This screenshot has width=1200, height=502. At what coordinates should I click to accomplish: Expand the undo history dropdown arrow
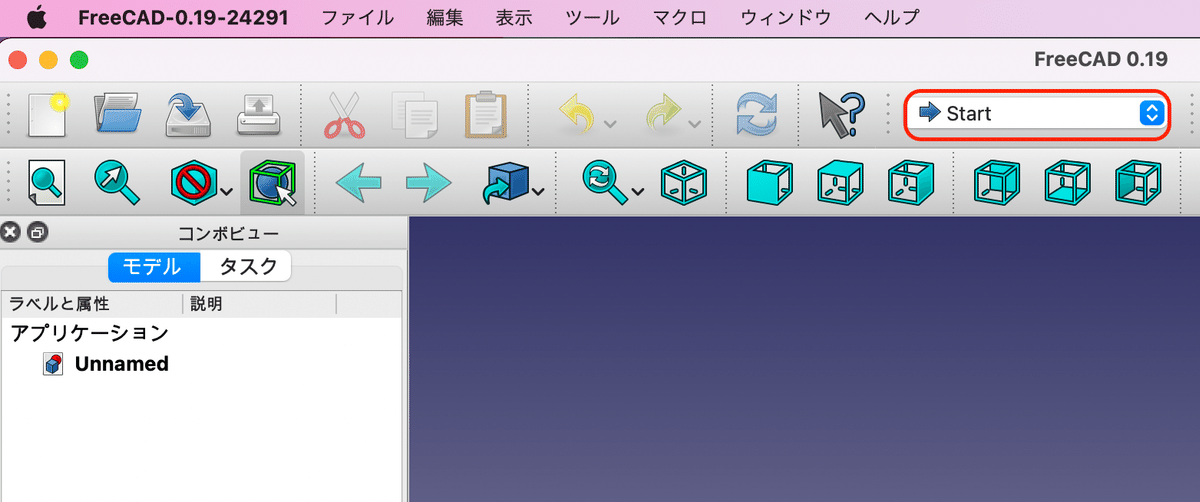610,123
